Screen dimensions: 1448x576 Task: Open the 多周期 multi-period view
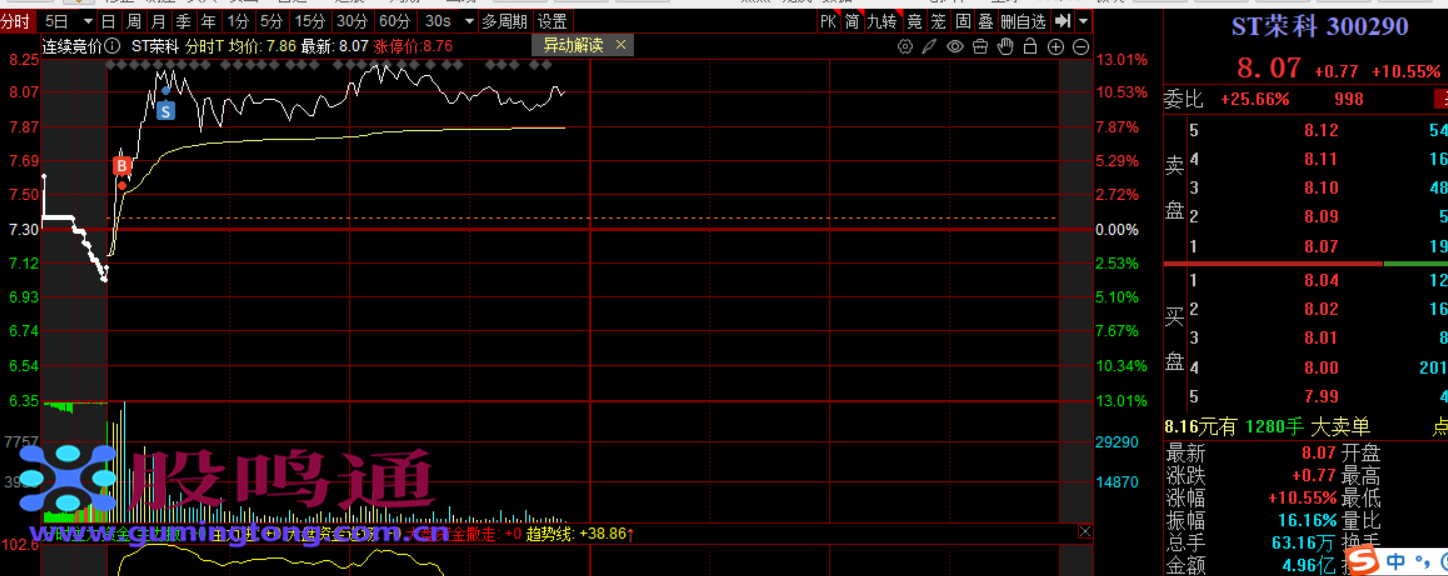click(504, 21)
